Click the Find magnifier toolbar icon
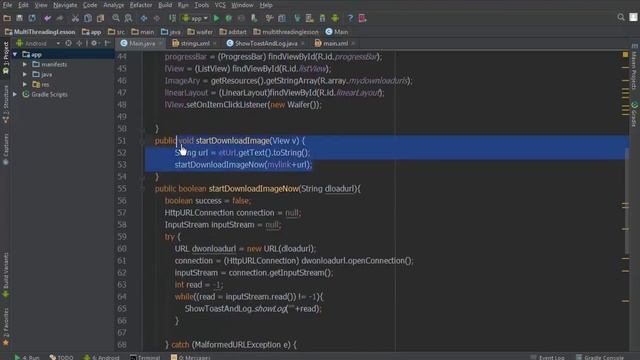 (116, 18)
